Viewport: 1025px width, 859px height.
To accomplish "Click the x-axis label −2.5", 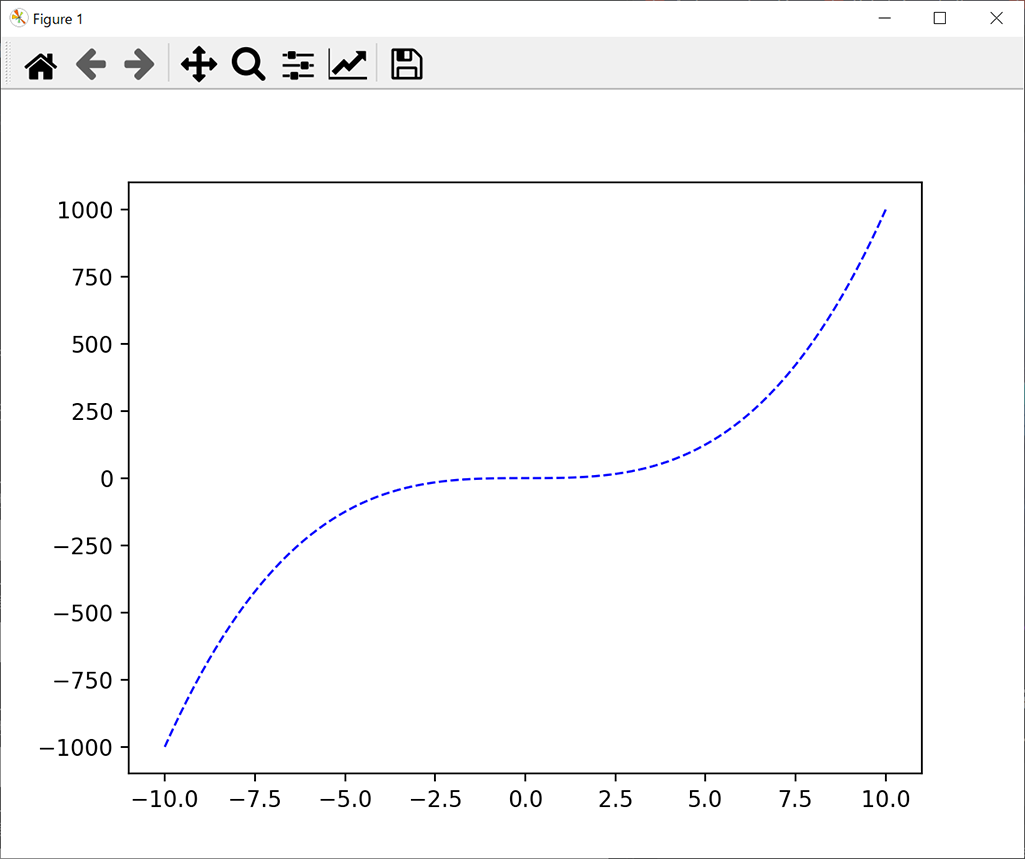I will tap(435, 799).
